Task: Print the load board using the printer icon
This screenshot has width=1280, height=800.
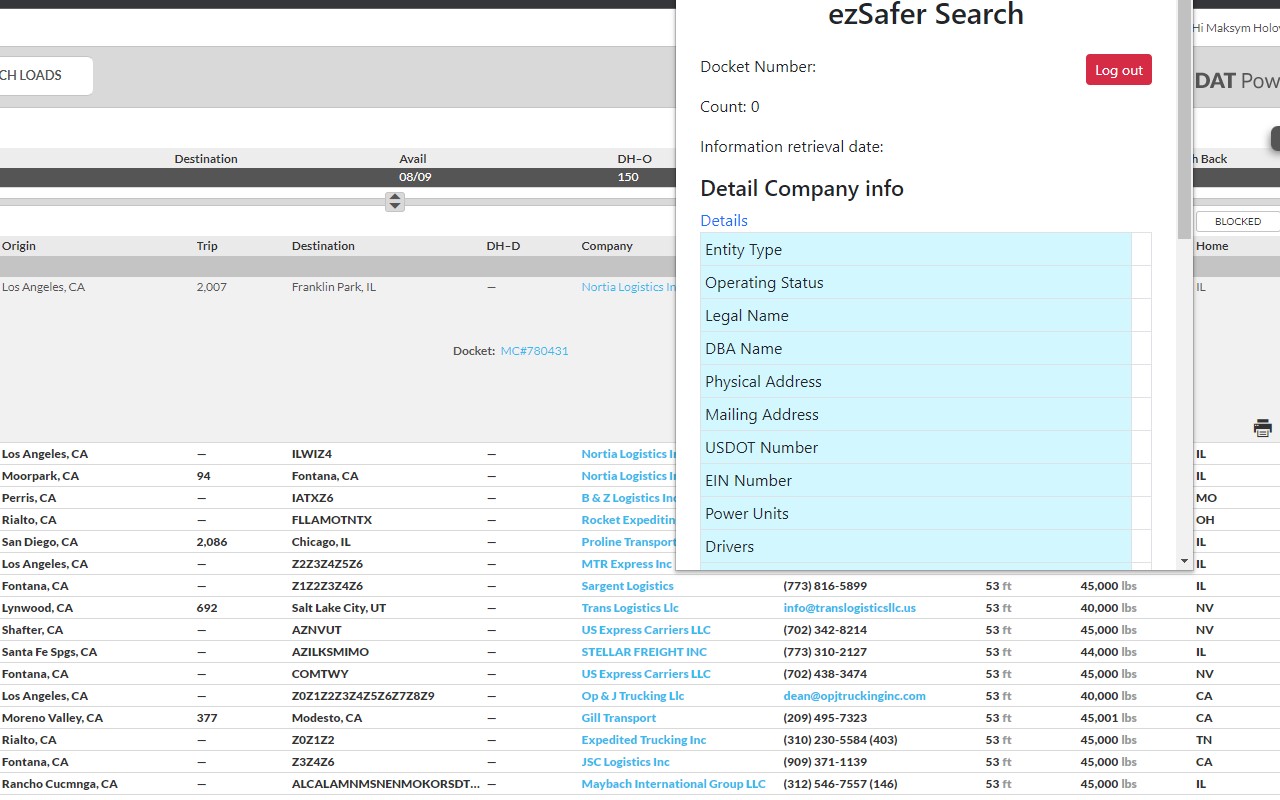Action: 1263,427
